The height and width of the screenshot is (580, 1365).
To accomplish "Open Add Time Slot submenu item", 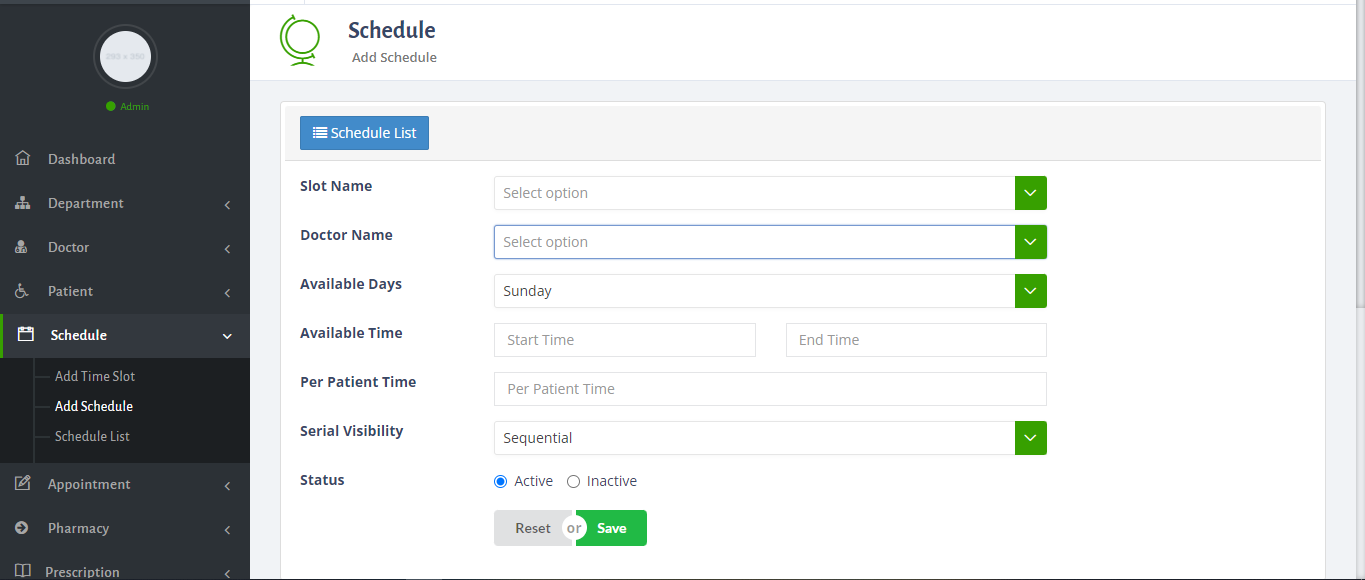I will pyautogui.click(x=95, y=376).
